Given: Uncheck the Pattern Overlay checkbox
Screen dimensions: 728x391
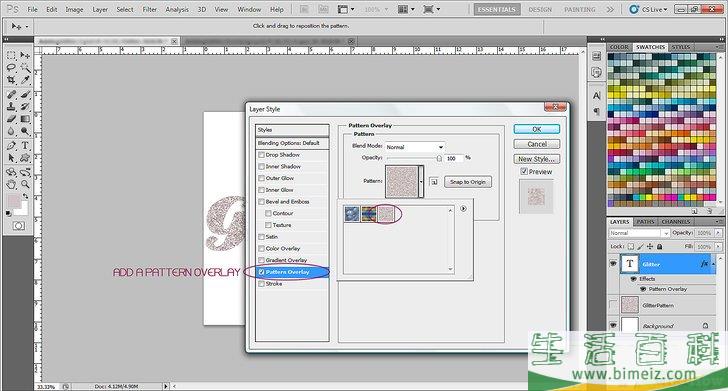Looking at the screenshot, I should click(261, 272).
